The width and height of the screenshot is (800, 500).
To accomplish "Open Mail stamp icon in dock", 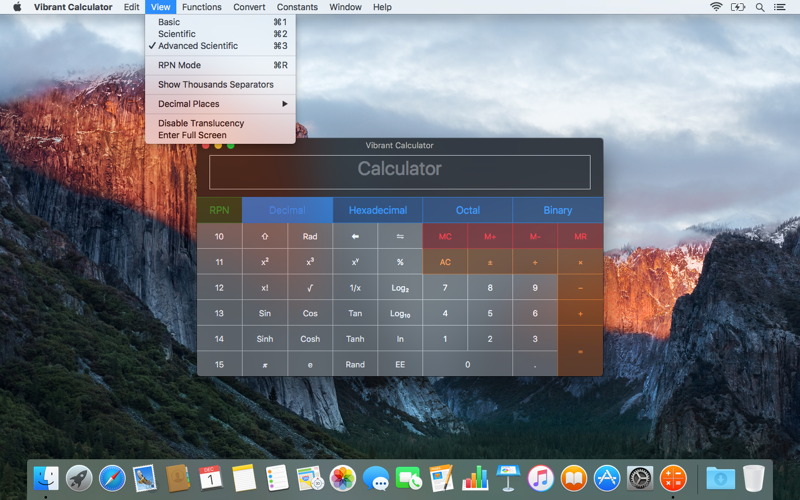I will 145,479.
